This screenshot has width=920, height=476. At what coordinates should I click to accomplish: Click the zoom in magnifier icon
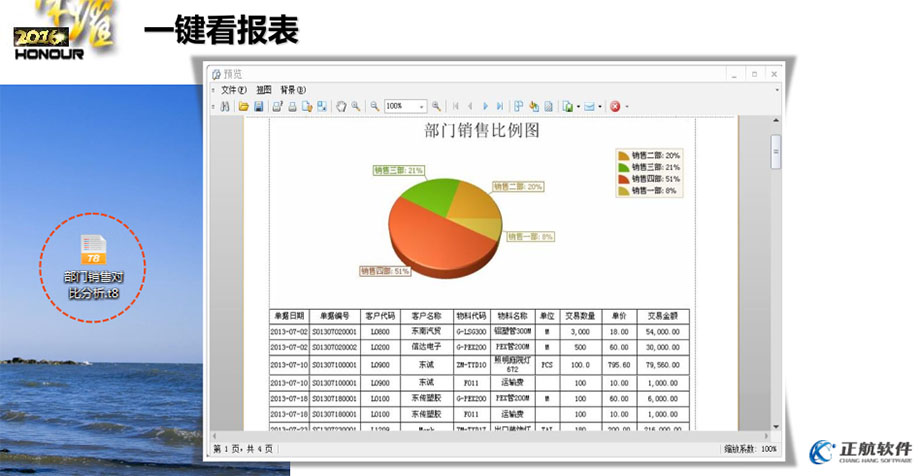pos(437,106)
